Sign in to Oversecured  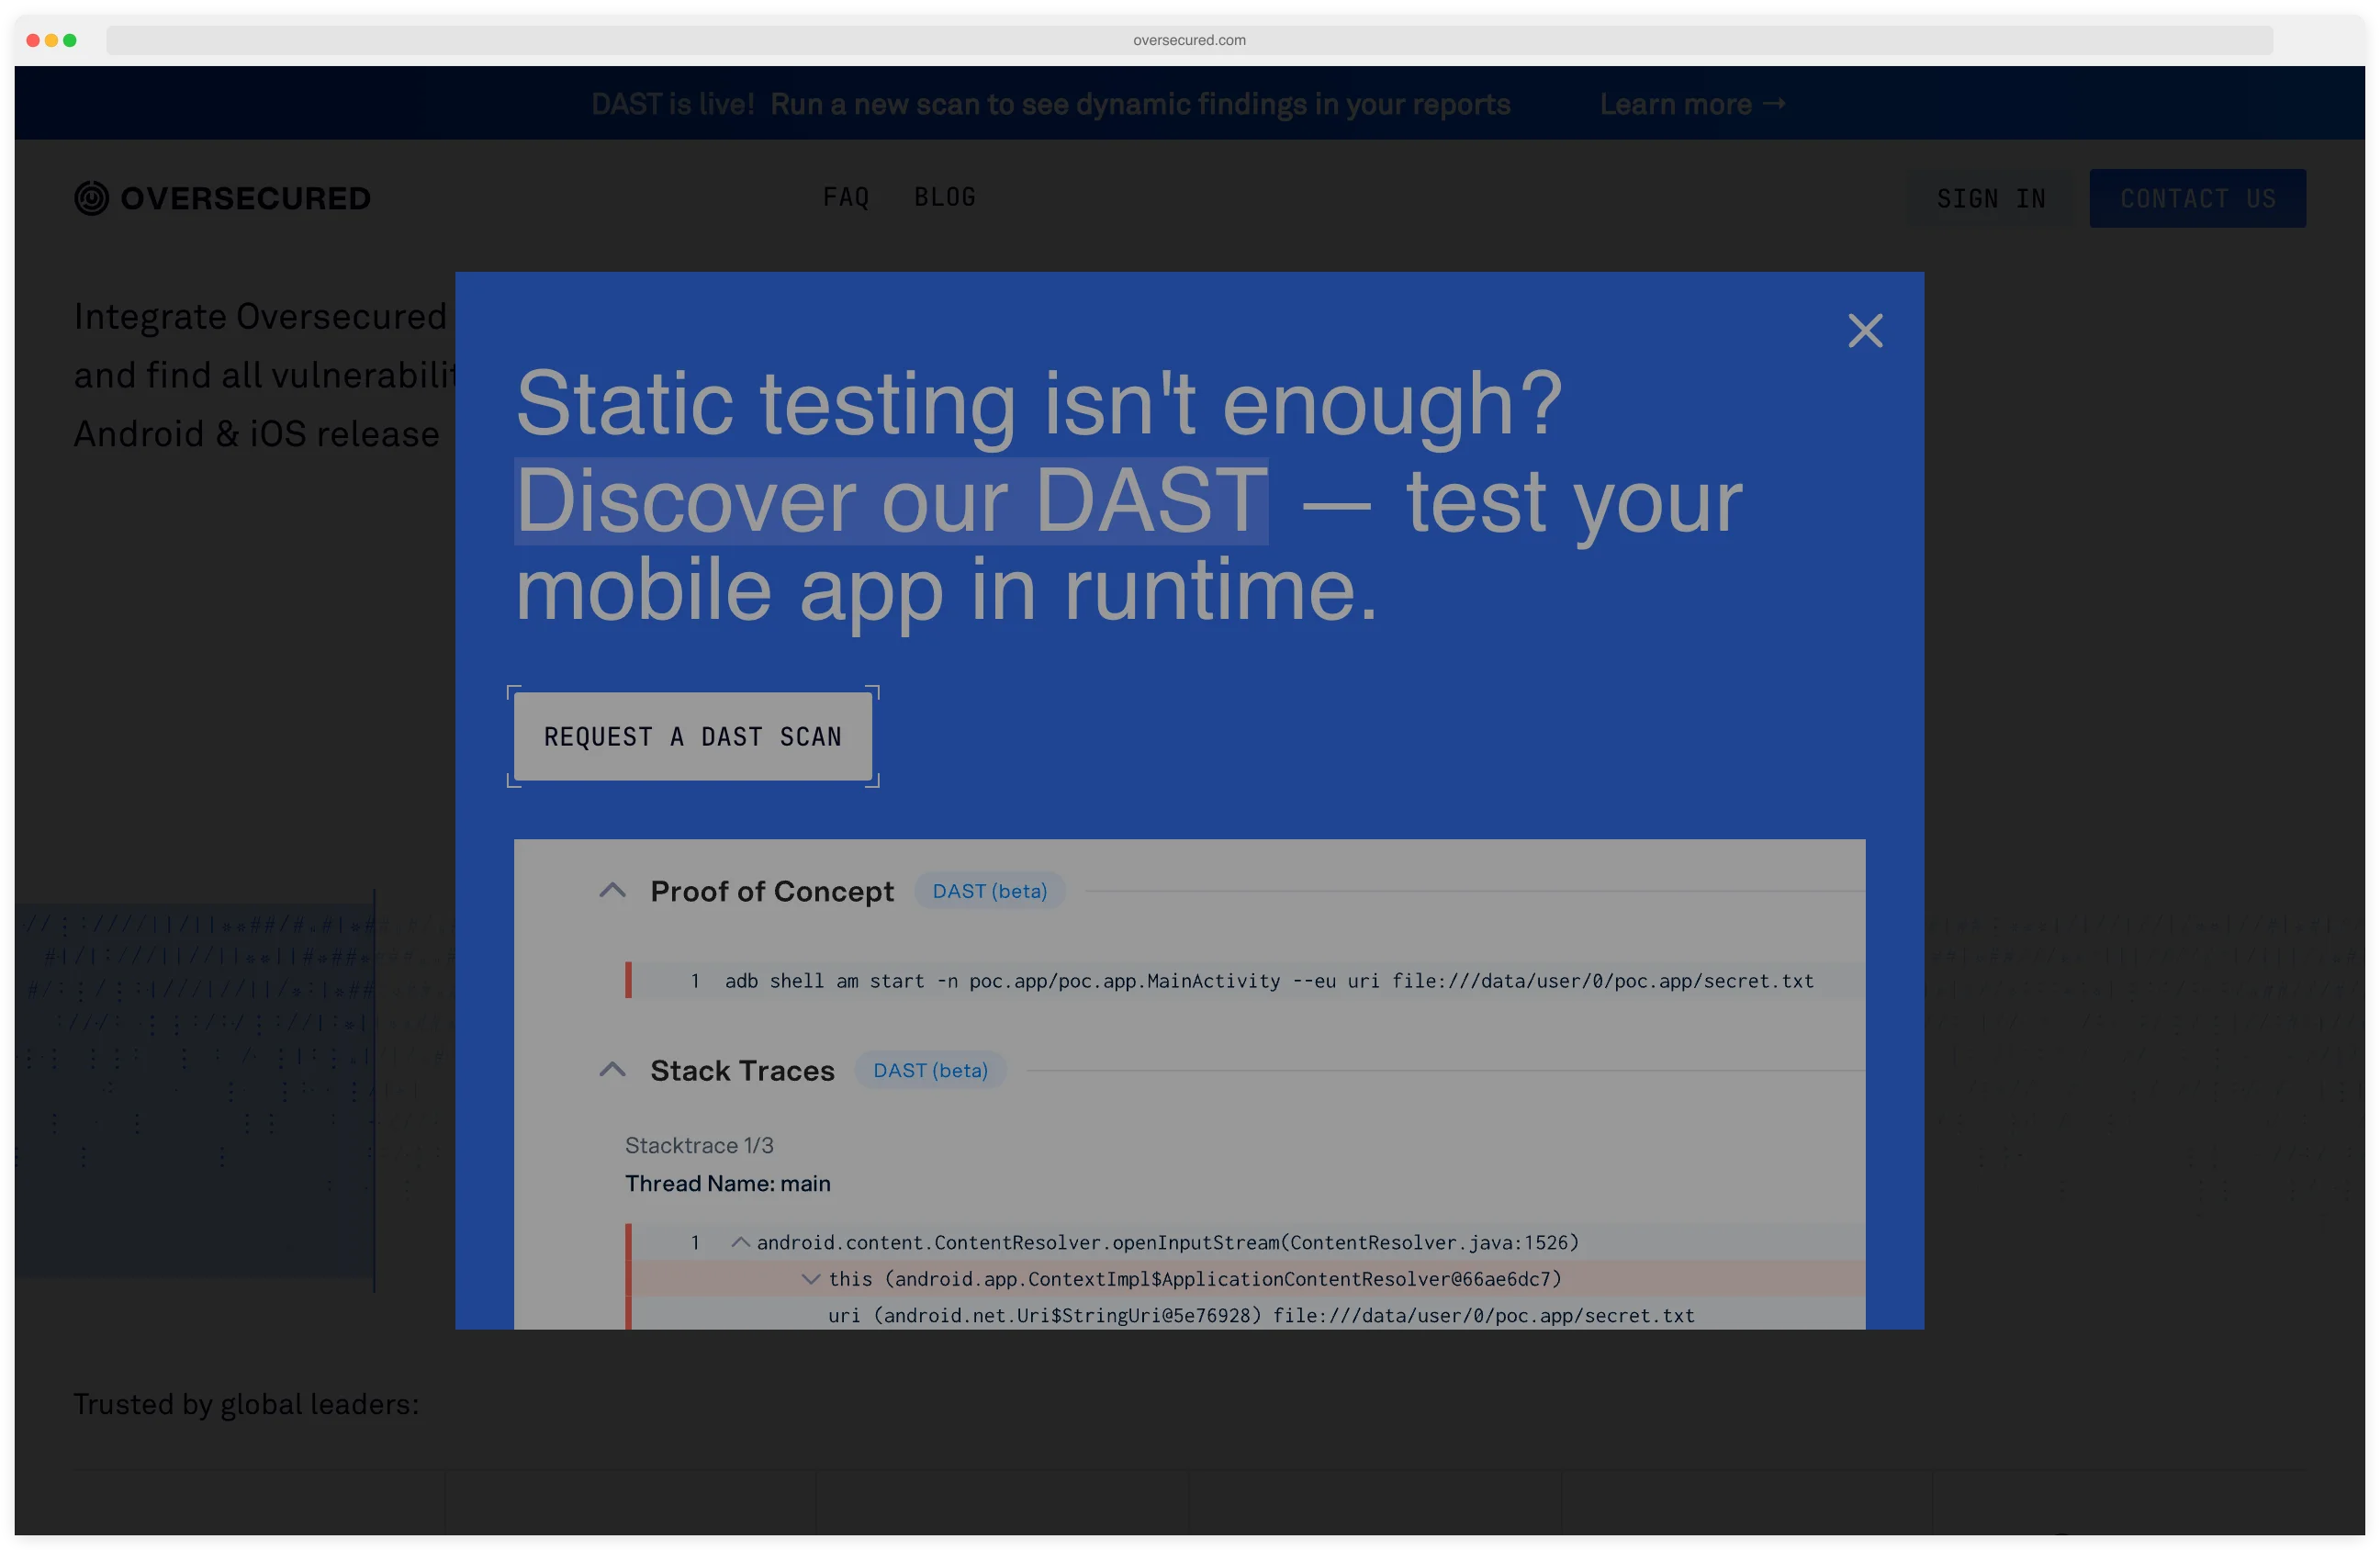pos(1991,198)
